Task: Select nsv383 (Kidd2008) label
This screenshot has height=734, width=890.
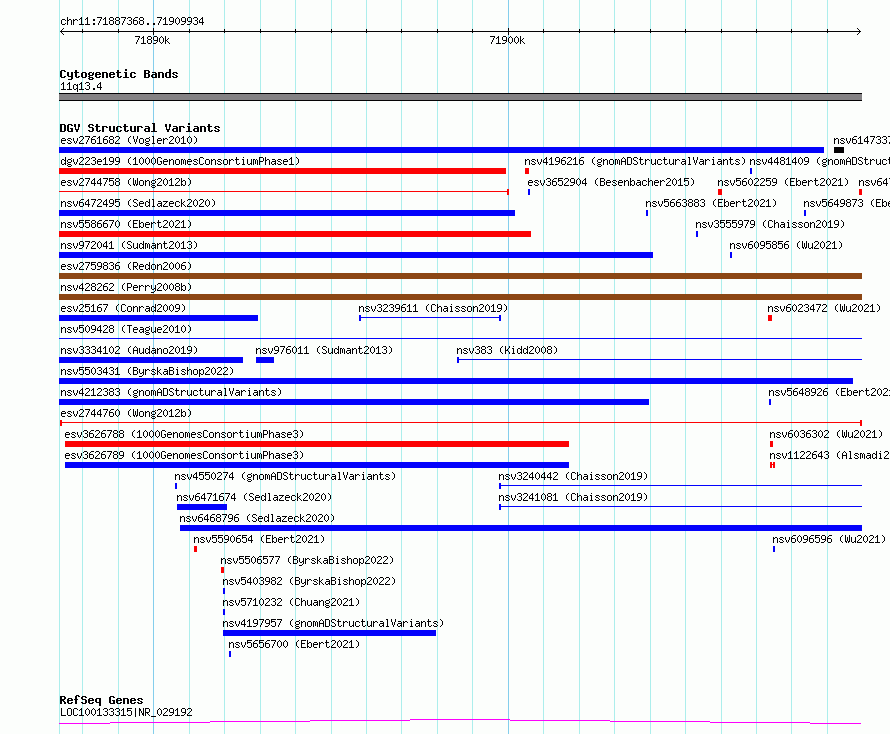Action: [x=507, y=350]
